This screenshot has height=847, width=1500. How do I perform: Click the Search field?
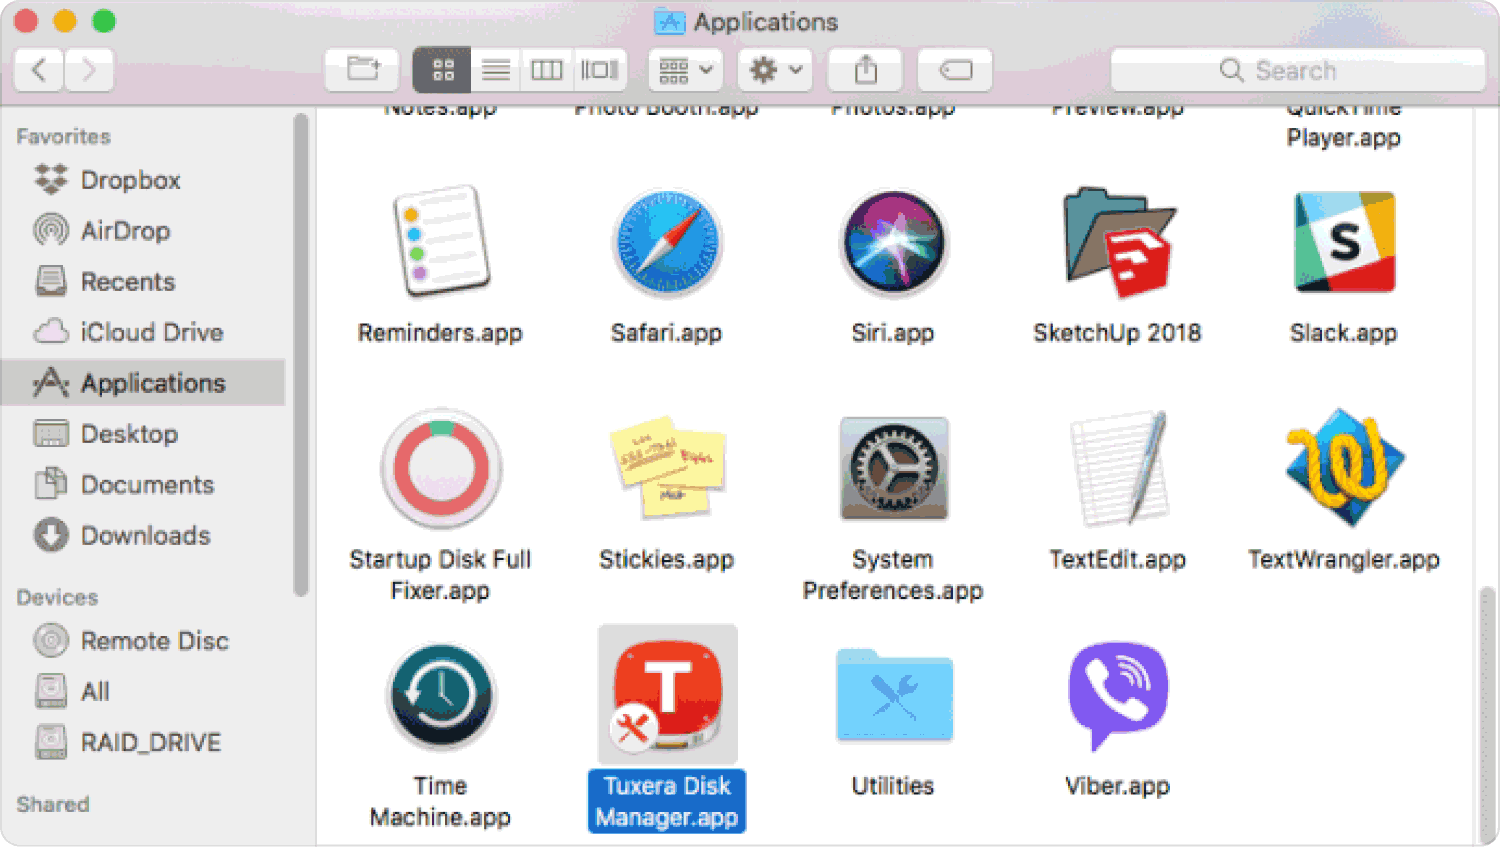coord(1297,70)
